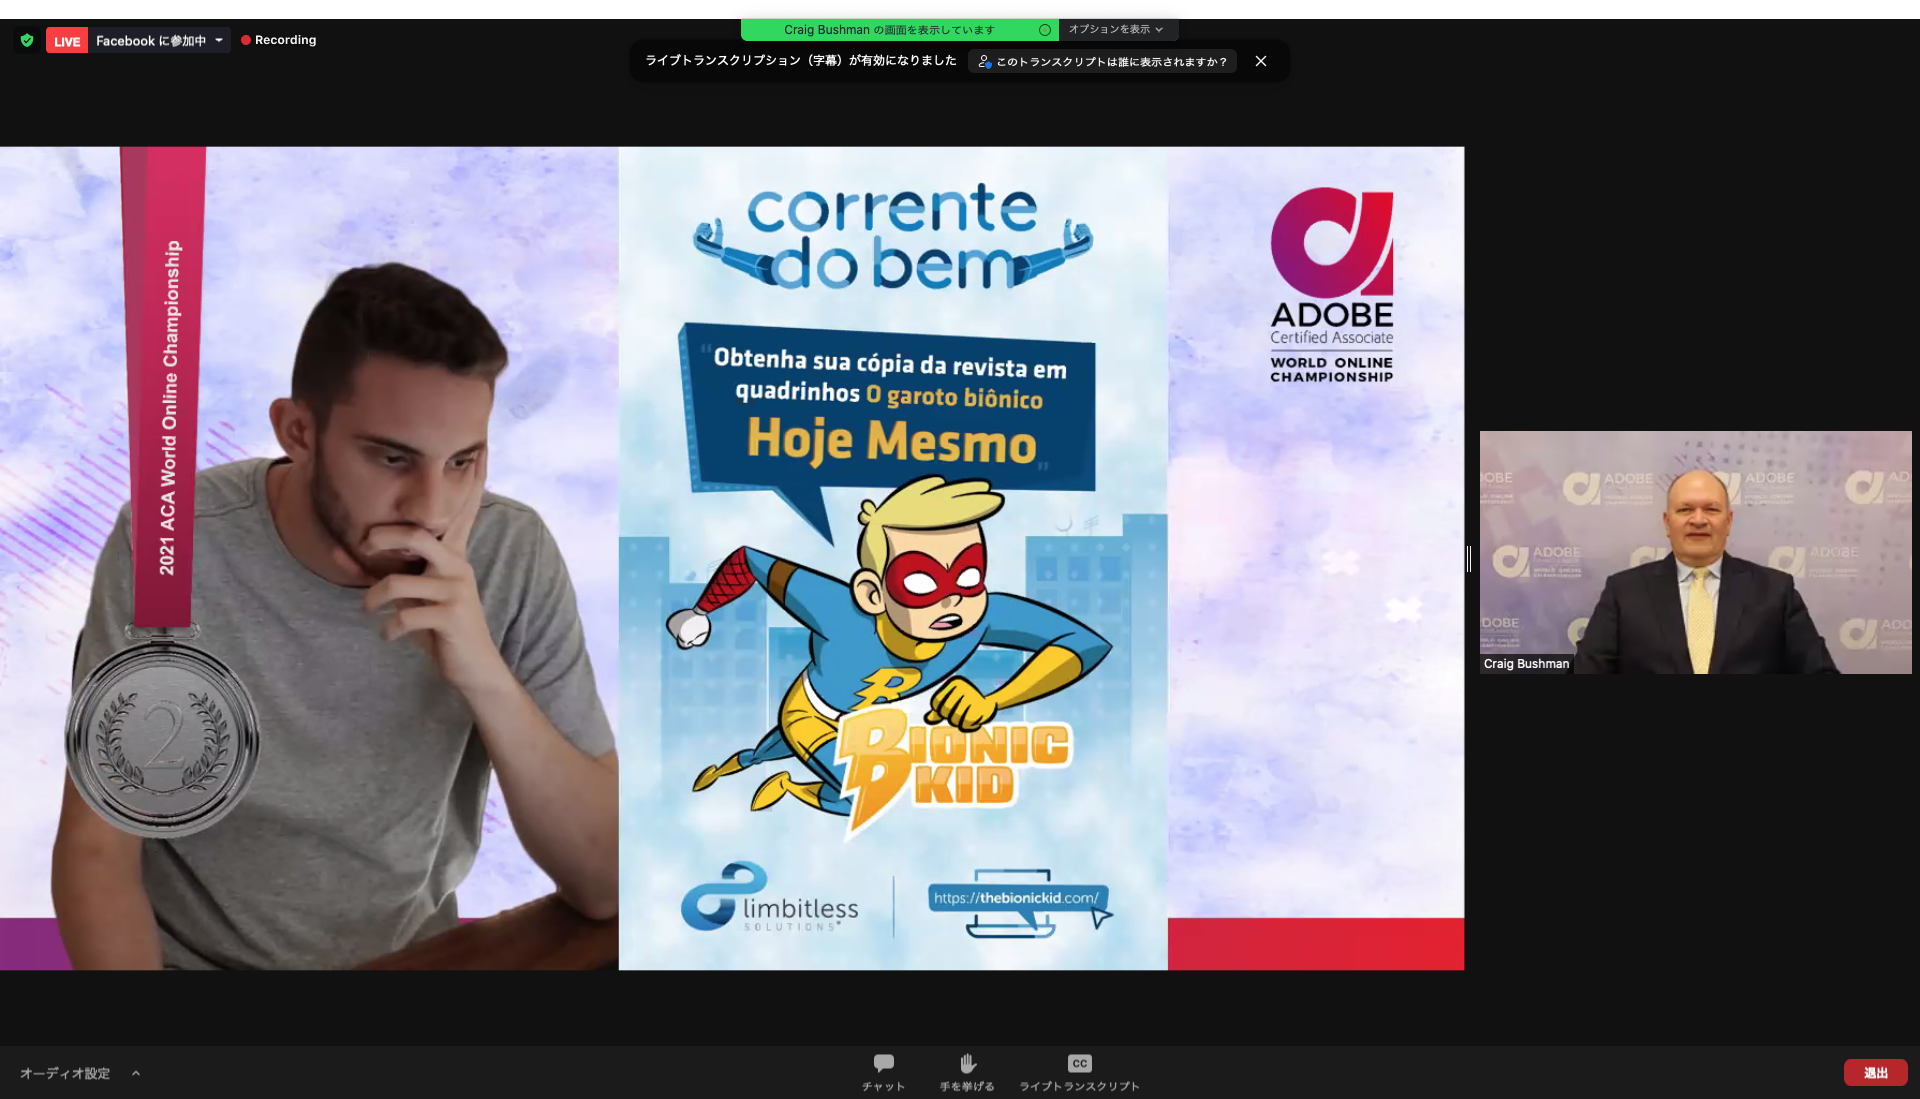
Task: Toggle the ライブトランスクリプト CC captions
Action: pyautogui.click(x=1079, y=1073)
